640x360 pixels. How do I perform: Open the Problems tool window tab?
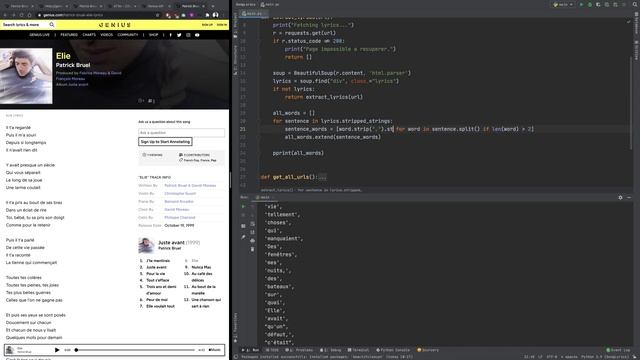(x=299, y=350)
